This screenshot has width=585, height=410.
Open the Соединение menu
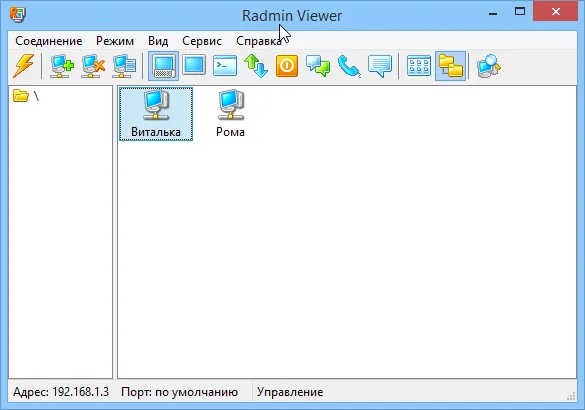[x=49, y=41]
